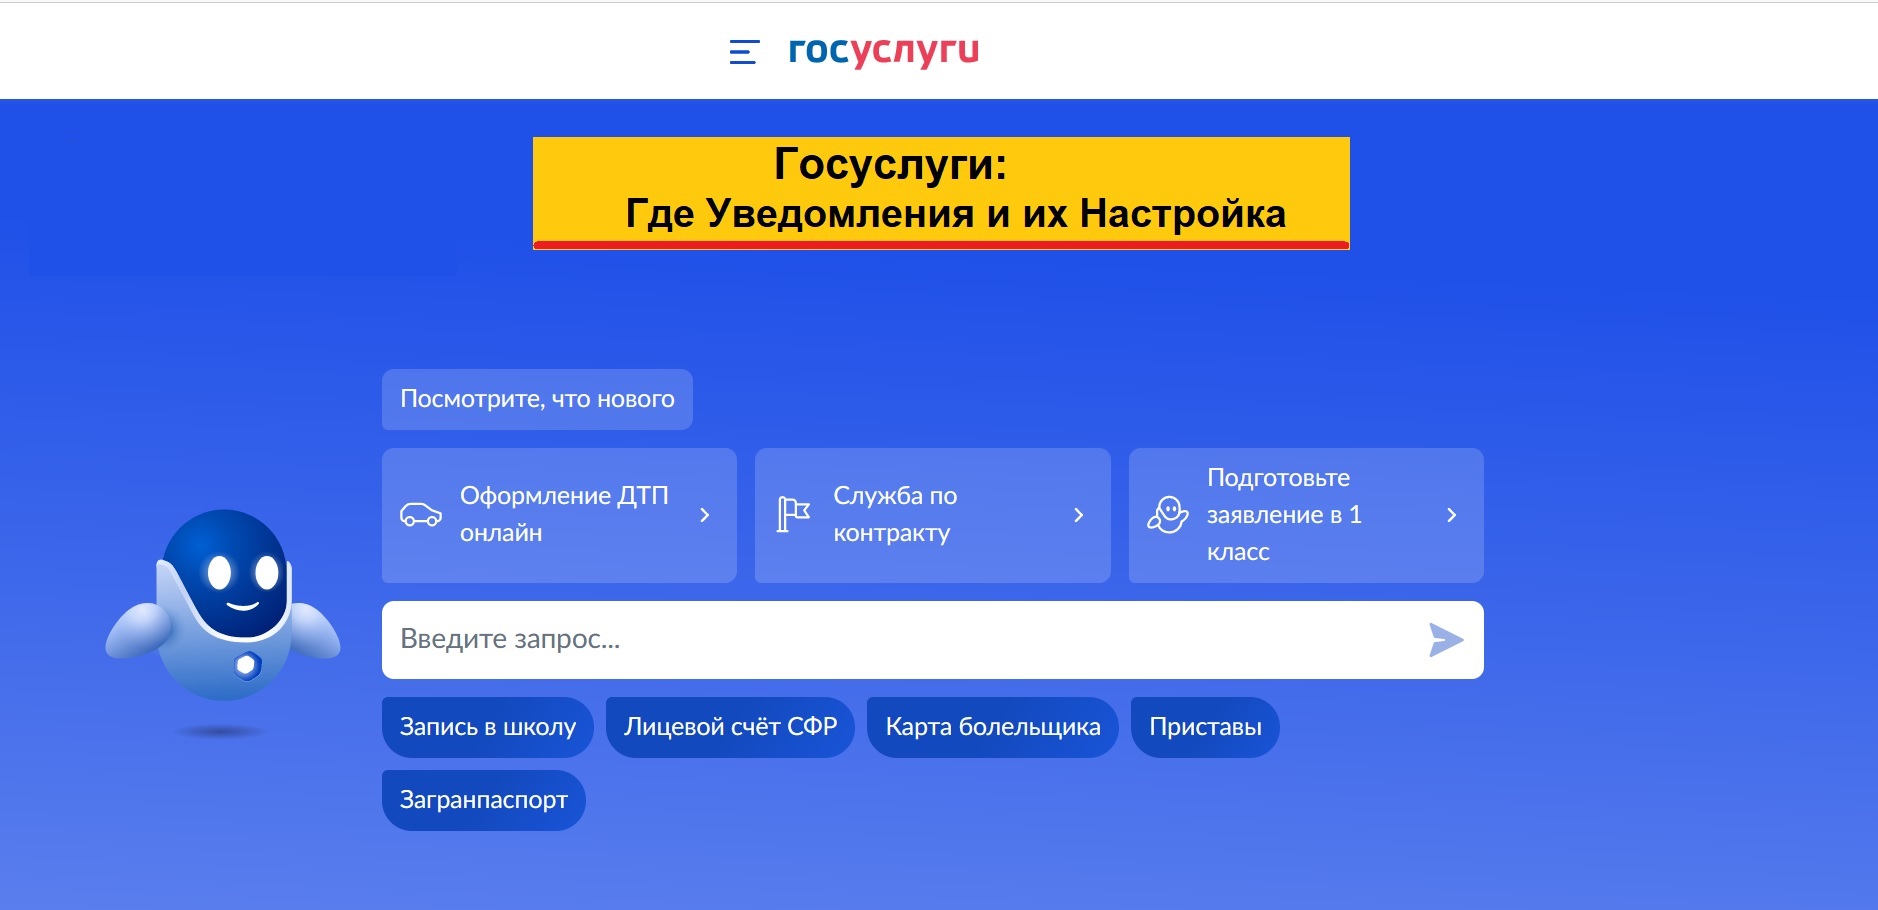The height and width of the screenshot is (910, 1878).
Task: Select the Запись в школу chip
Action: (488, 727)
